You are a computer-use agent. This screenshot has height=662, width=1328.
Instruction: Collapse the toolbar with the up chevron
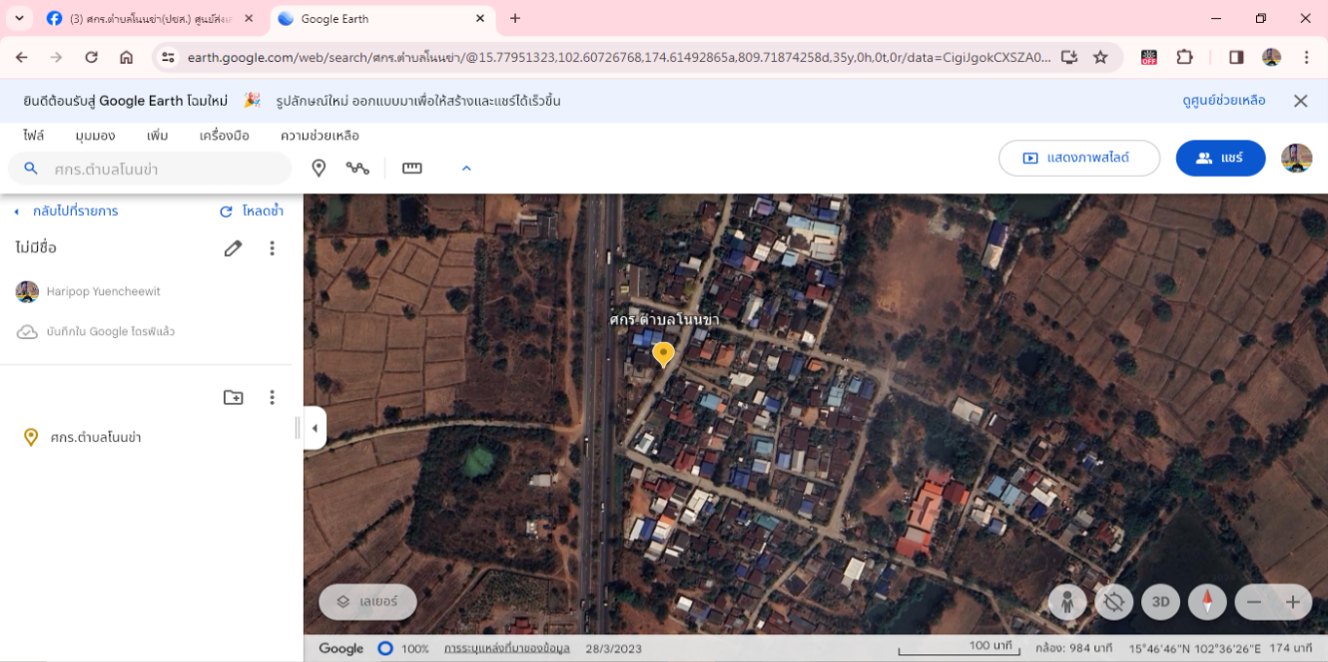(466, 168)
